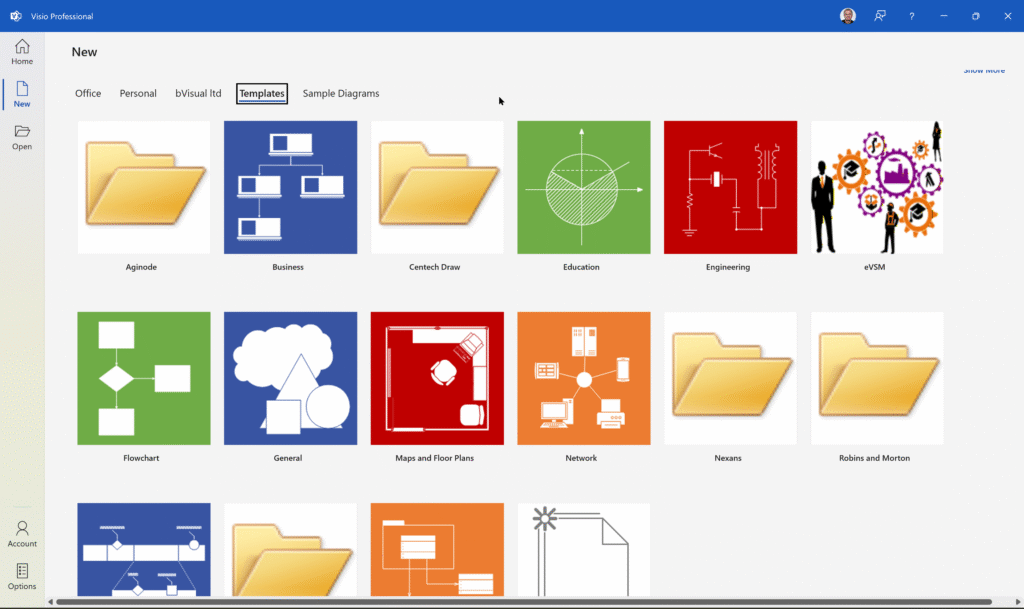Click the horizontal scrollbar at bottom
Image resolution: width=1024 pixels, height=609 pixels.
530,602
